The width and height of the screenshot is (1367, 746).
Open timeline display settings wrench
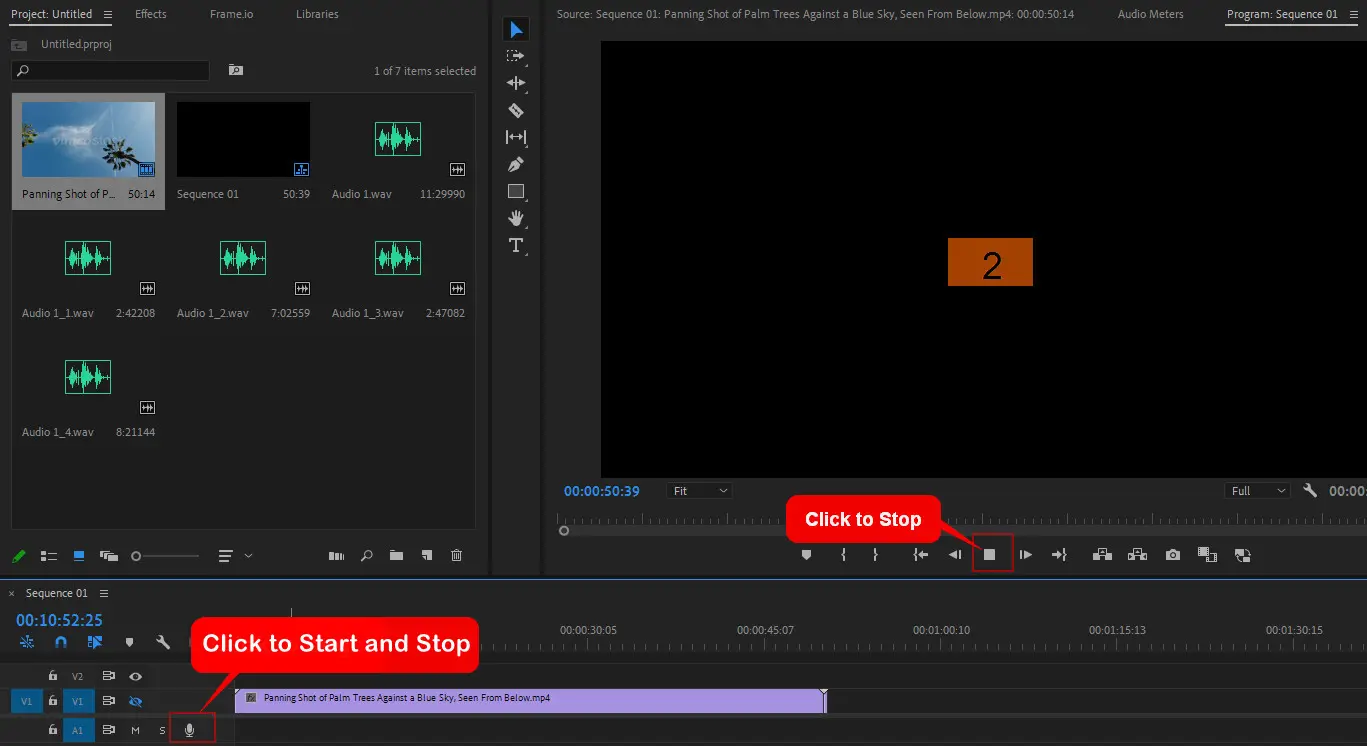coord(163,642)
